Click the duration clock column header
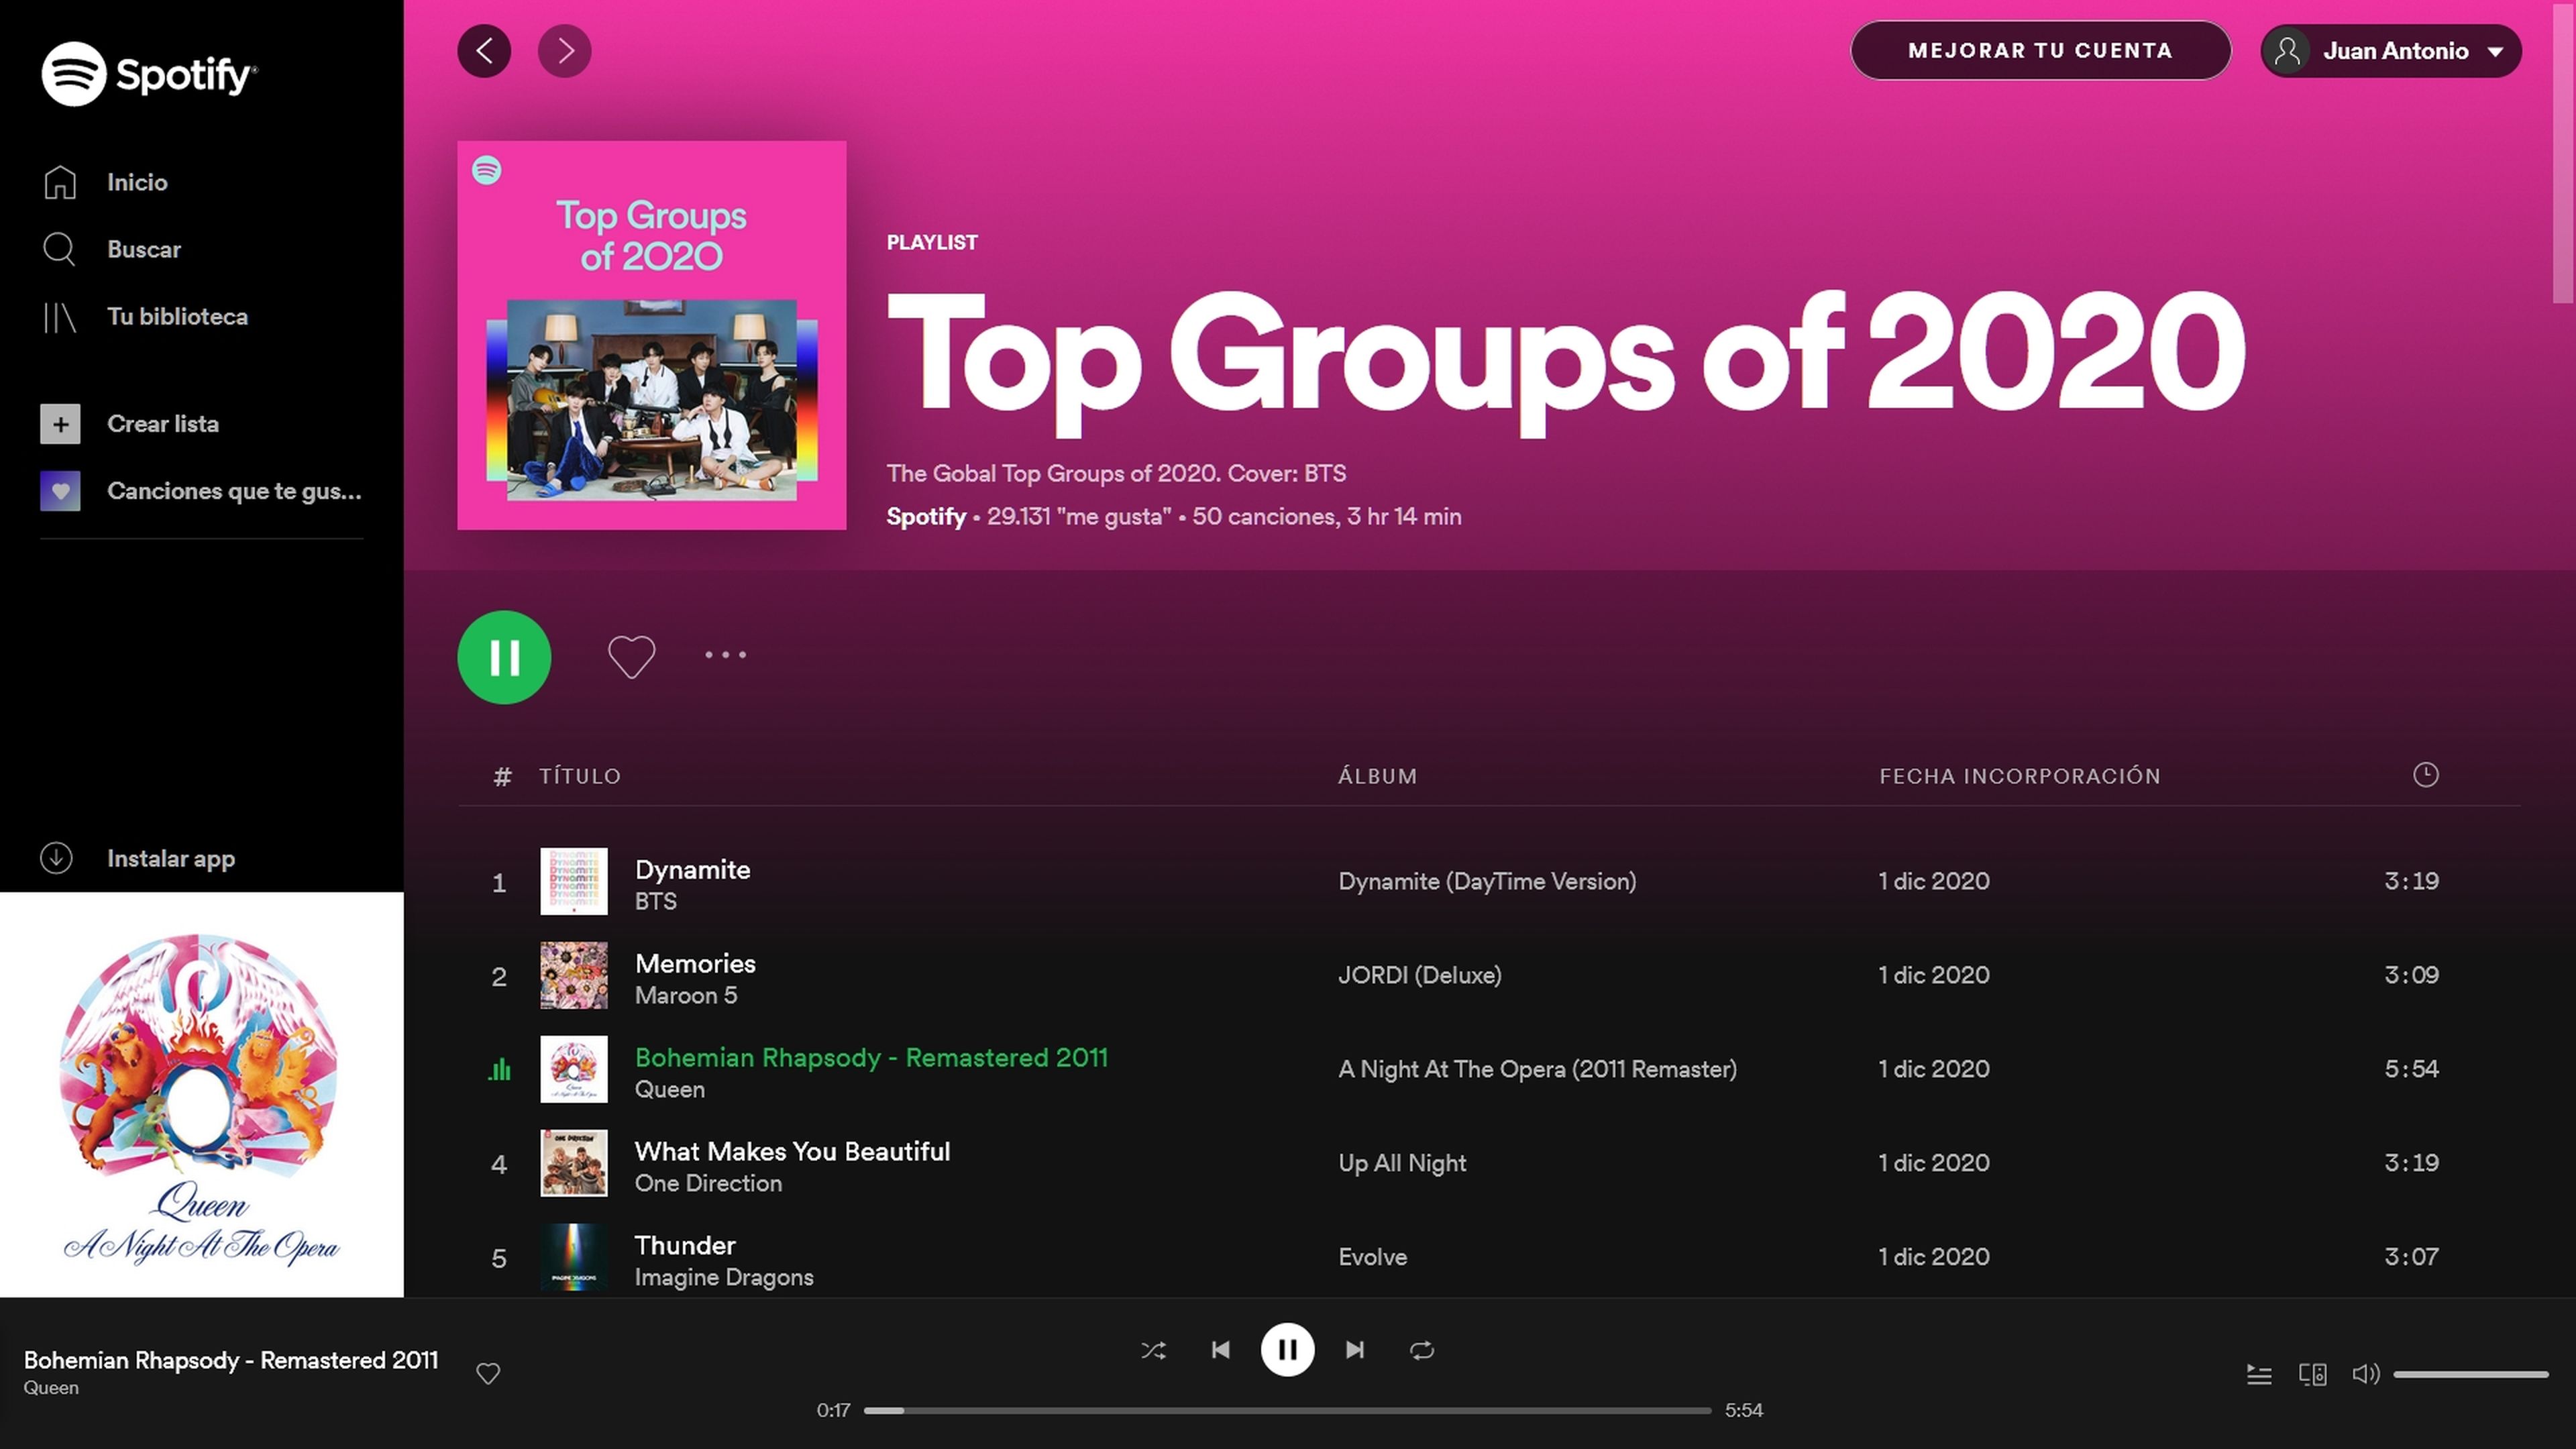Image resolution: width=2576 pixels, height=1449 pixels. coord(2425,775)
